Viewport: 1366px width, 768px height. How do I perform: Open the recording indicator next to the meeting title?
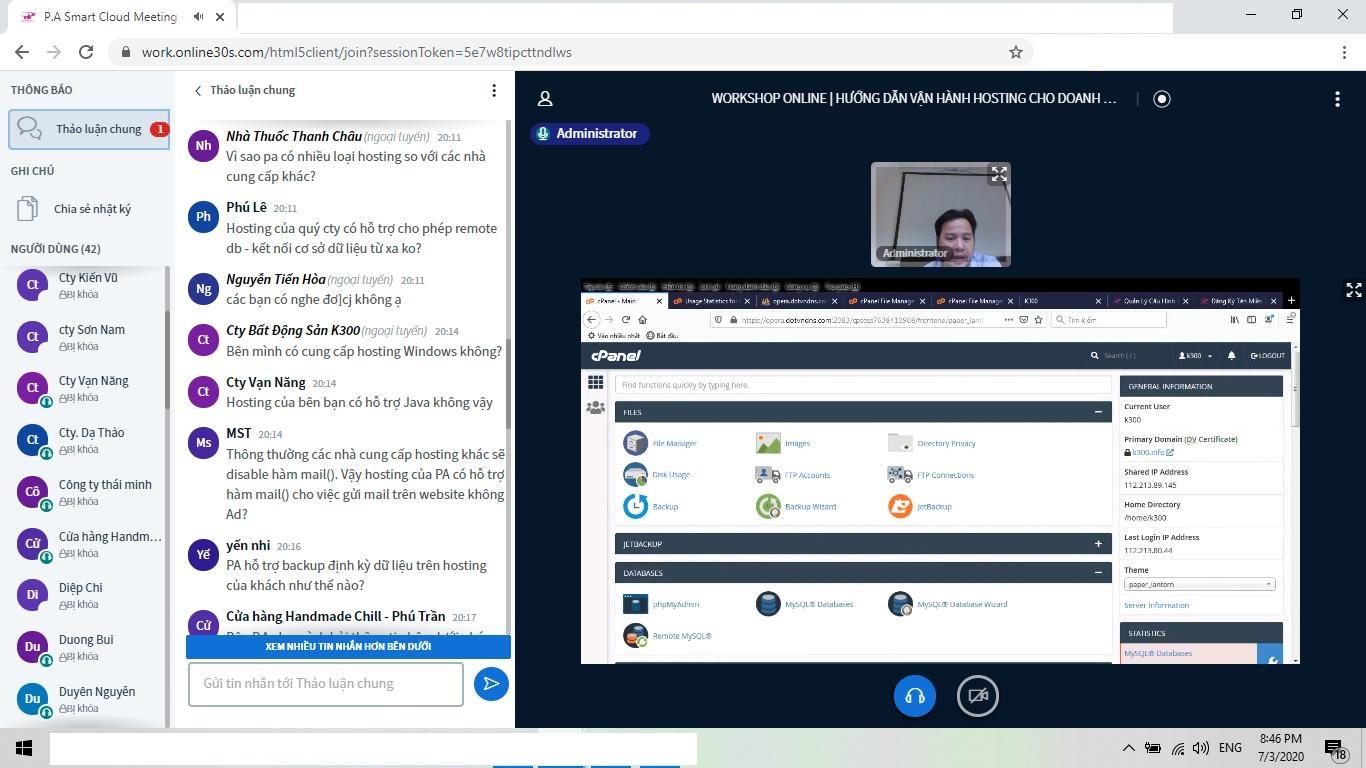pyautogui.click(x=1161, y=98)
